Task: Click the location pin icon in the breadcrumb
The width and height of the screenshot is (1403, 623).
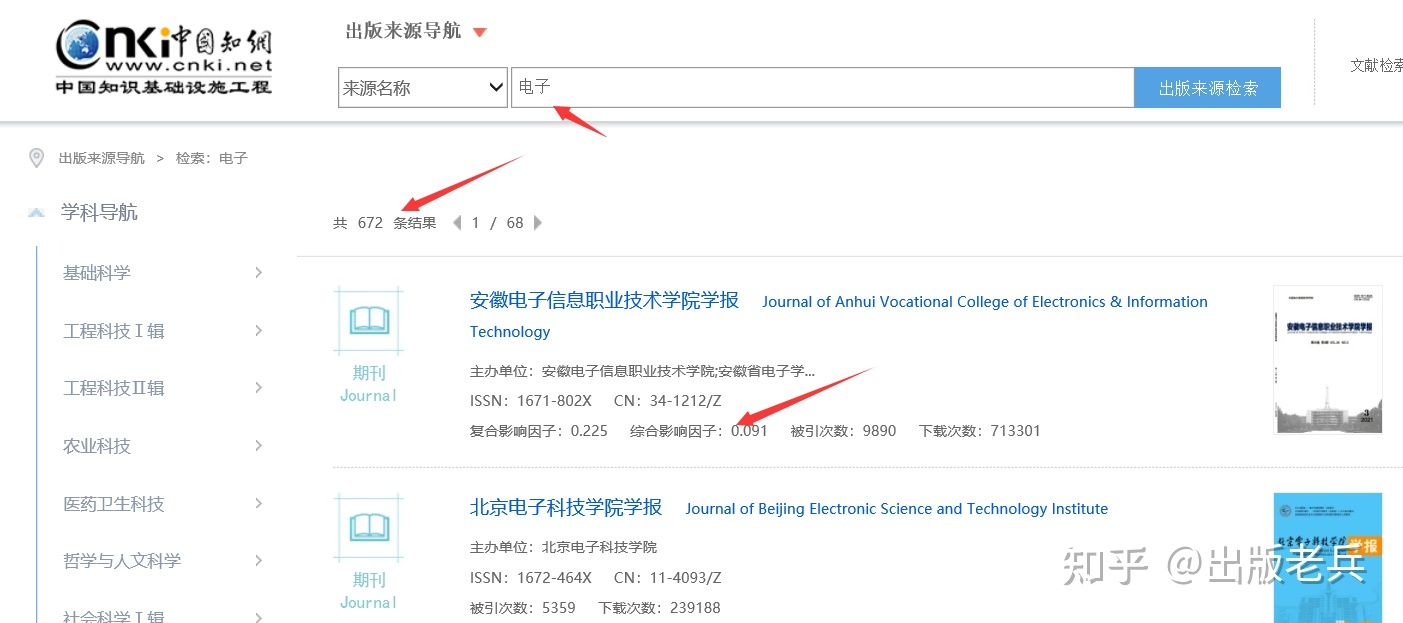Action: point(36,157)
